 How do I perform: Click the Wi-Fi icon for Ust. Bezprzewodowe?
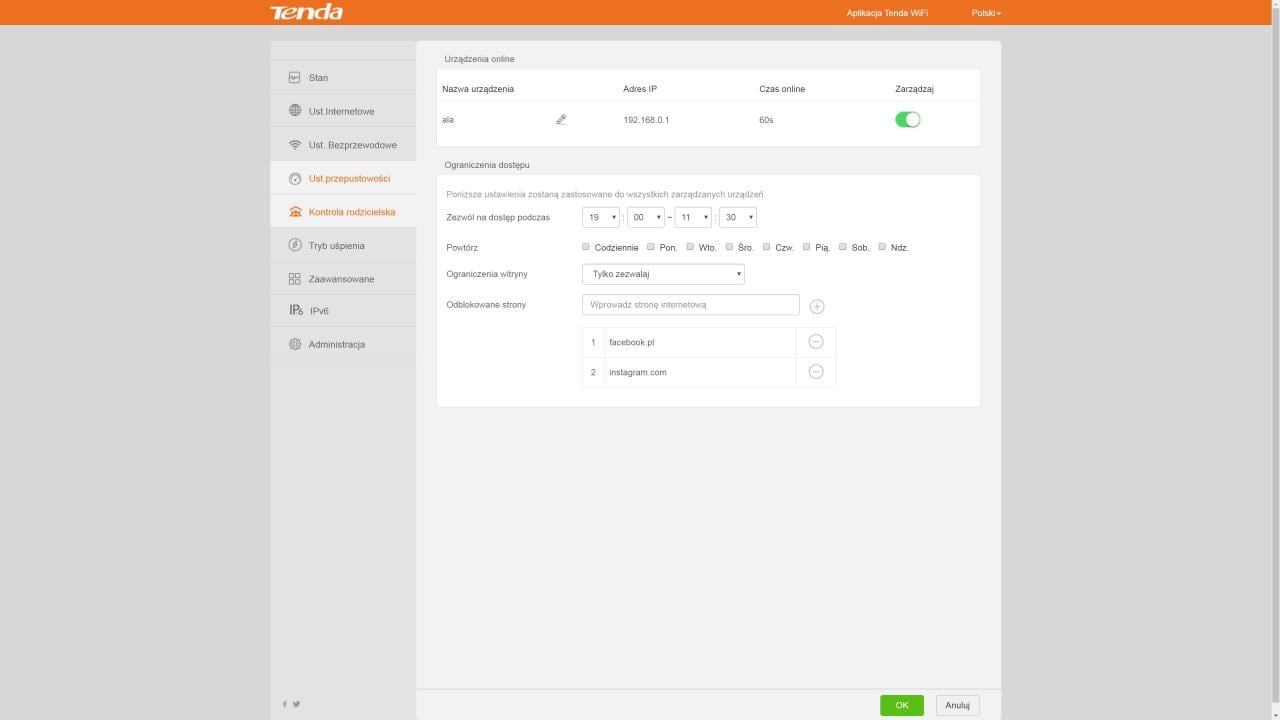pyautogui.click(x=294, y=145)
